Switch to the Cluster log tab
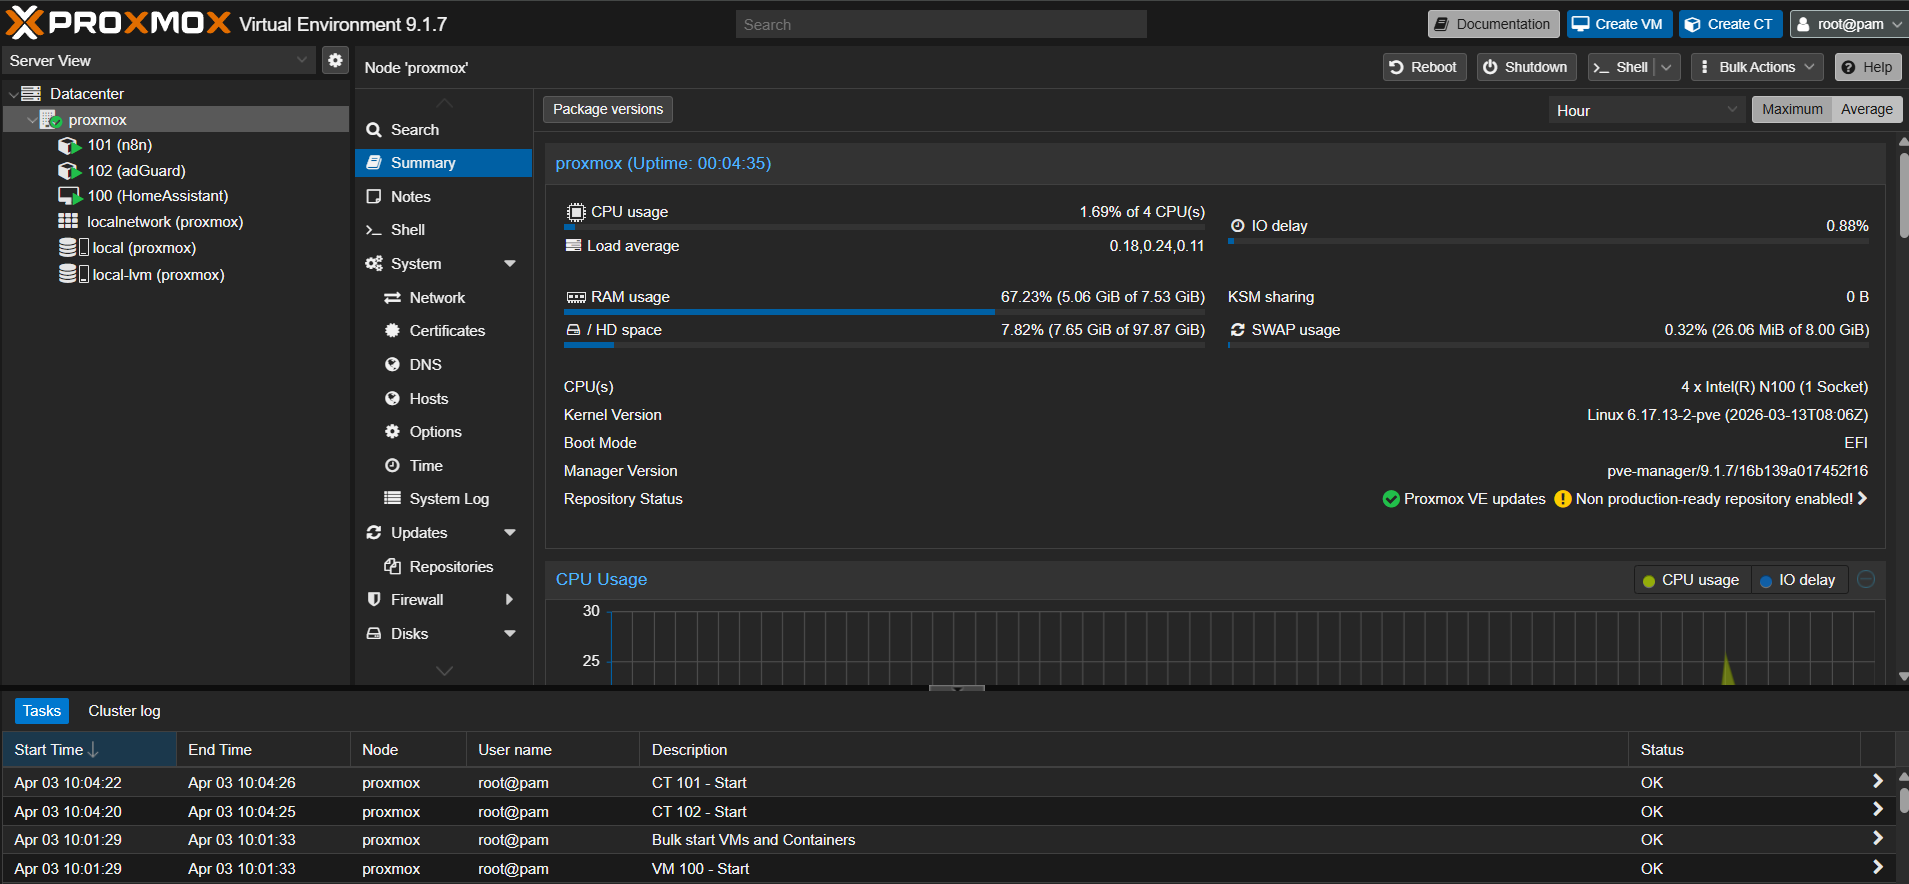 124,711
